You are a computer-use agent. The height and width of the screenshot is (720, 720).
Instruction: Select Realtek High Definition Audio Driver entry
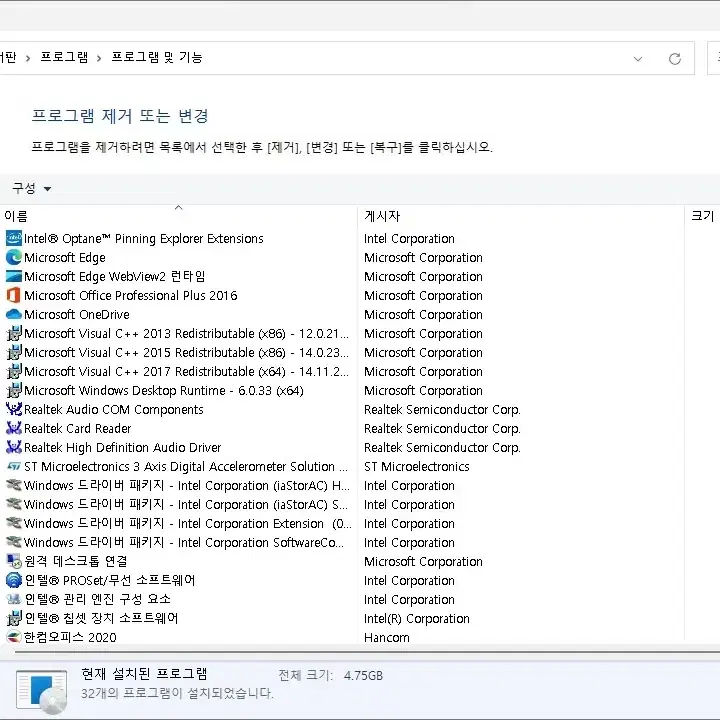[123, 447]
